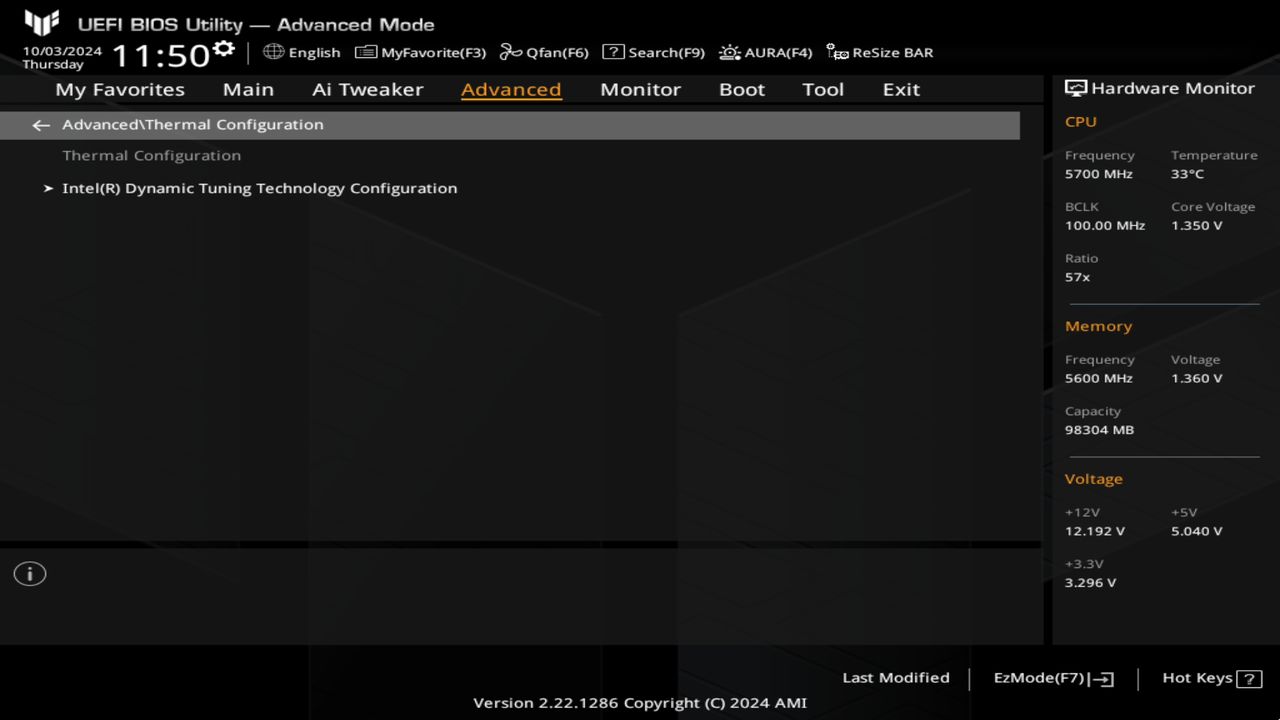Image resolution: width=1280 pixels, height=720 pixels.
Task: Click memory voltage value 1.360 V
Action: (1196, 379)
